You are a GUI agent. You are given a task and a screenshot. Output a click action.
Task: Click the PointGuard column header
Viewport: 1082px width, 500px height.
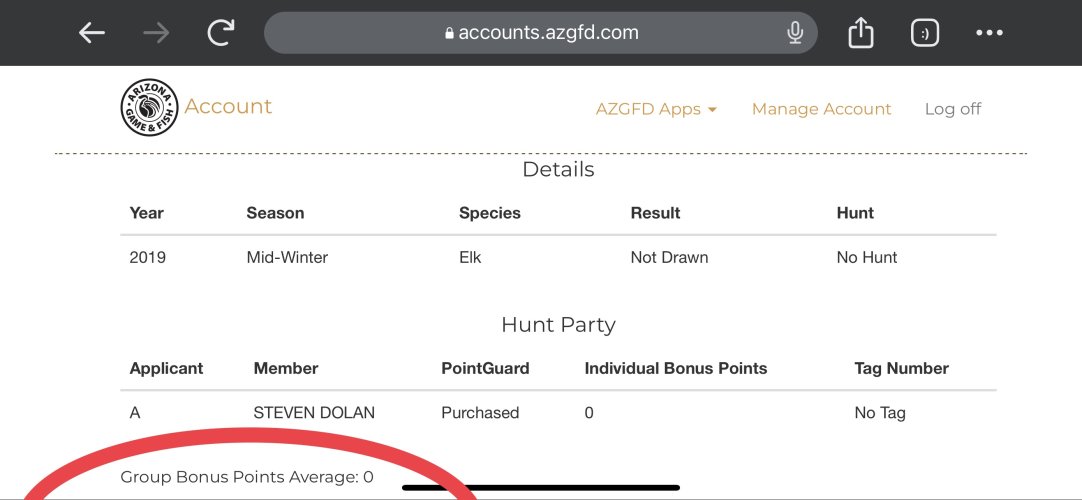(485, 368)
